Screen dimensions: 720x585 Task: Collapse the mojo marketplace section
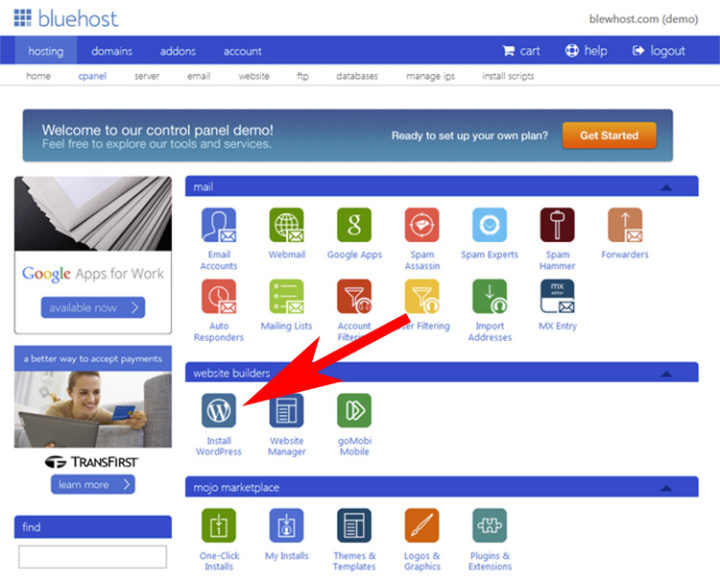[665, 488]
